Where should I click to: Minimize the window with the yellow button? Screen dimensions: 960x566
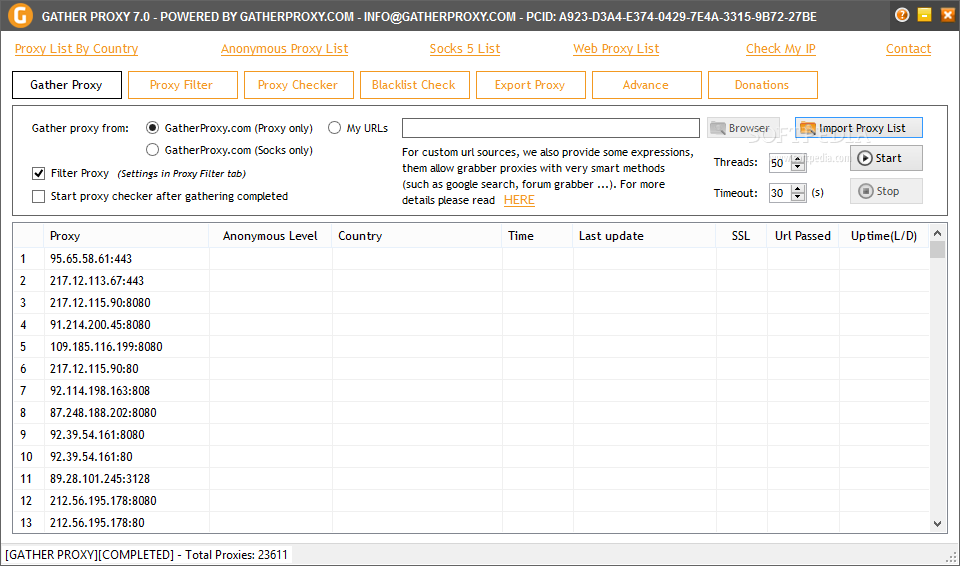pyautogui.click(x=923, y=15)
